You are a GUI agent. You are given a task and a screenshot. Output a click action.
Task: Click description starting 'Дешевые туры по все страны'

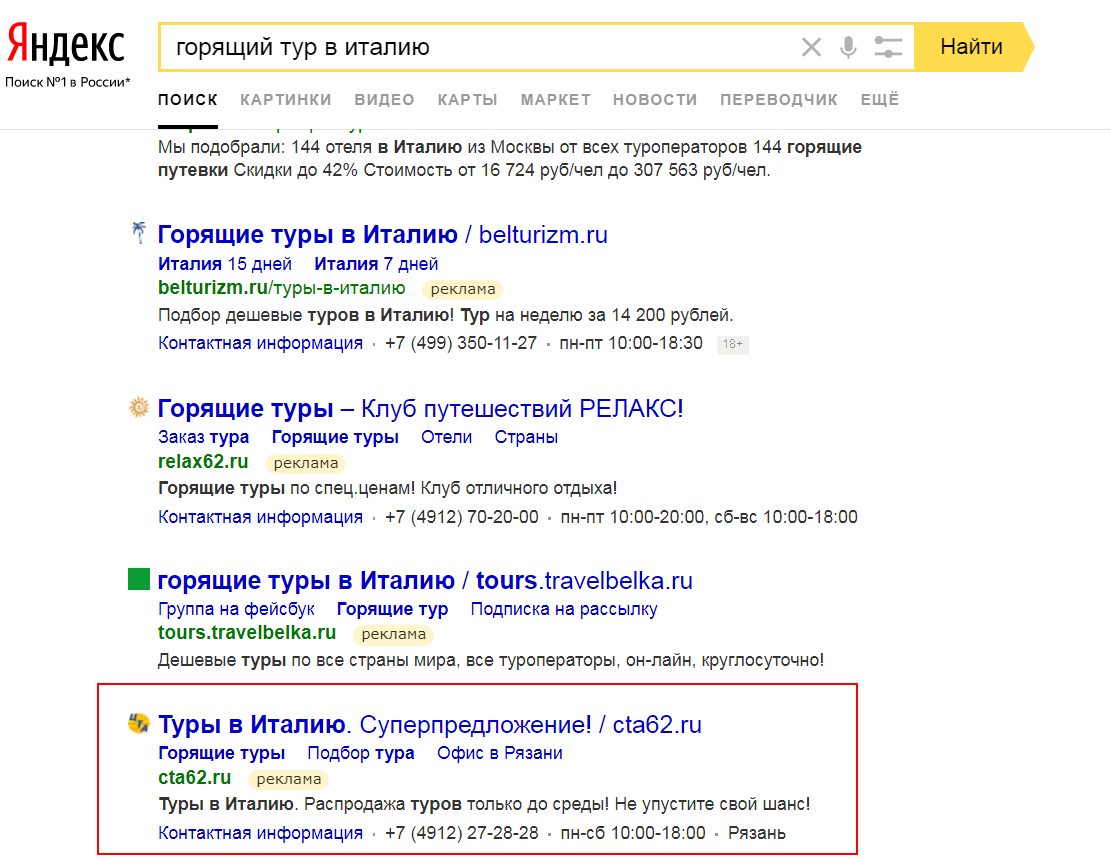pos(490,661)
